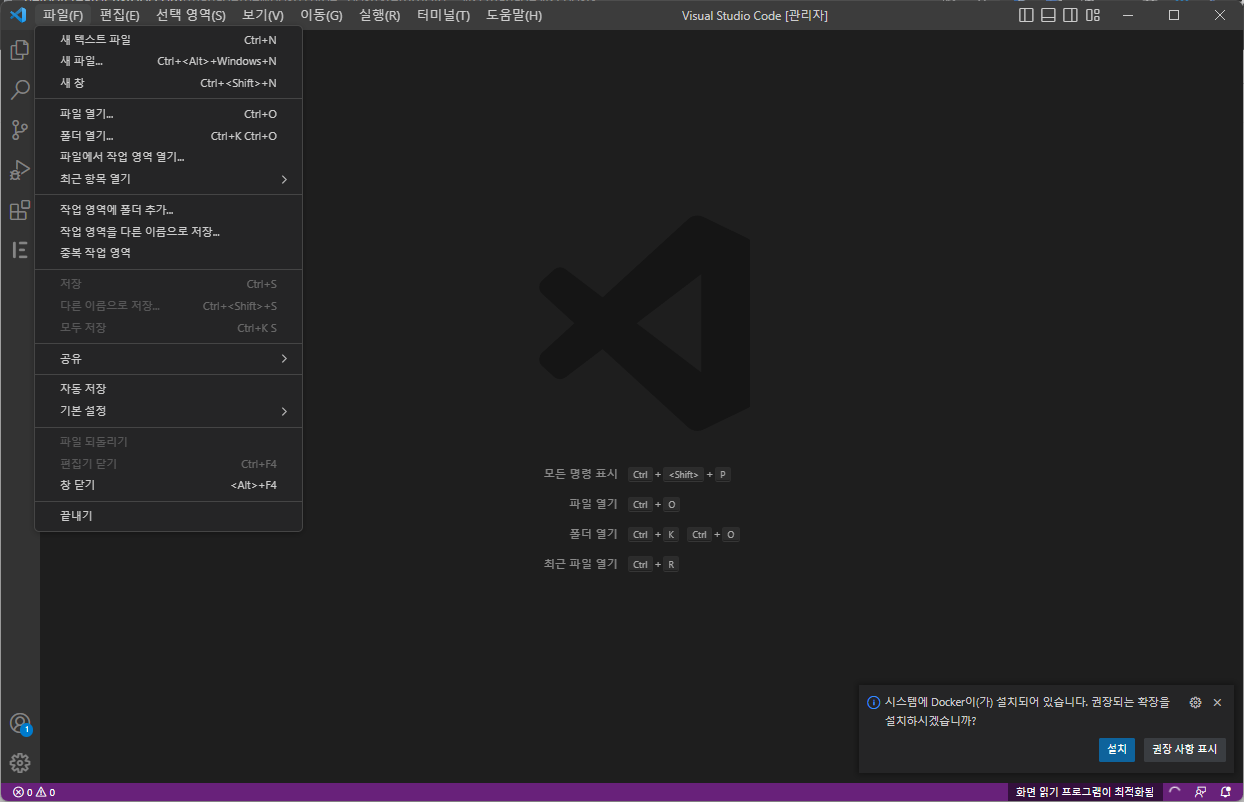
Task: Click 권장 사항 표시 button
Action: tap(1185, 749)
